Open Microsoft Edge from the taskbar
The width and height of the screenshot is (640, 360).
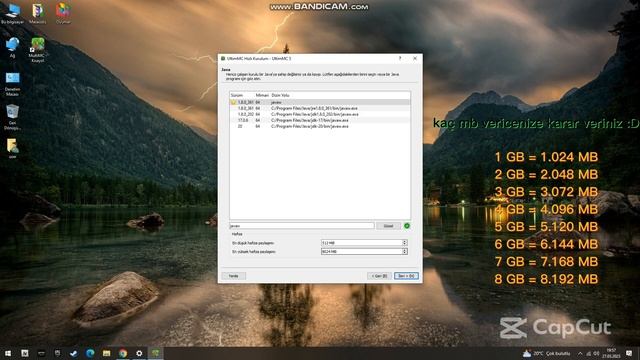(90, 353)
